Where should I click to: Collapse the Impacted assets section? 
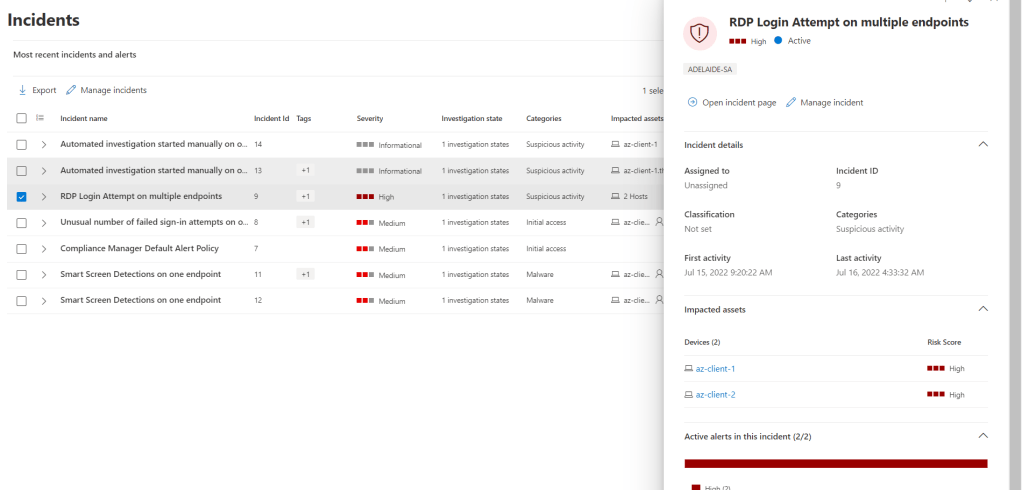tap(982, 310)
